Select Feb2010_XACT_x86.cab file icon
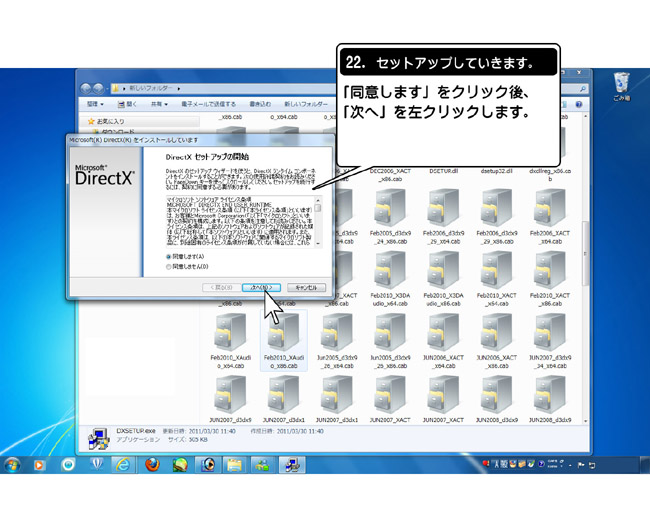This screenshot has height=507, width=650. click(x=550, y=270)
